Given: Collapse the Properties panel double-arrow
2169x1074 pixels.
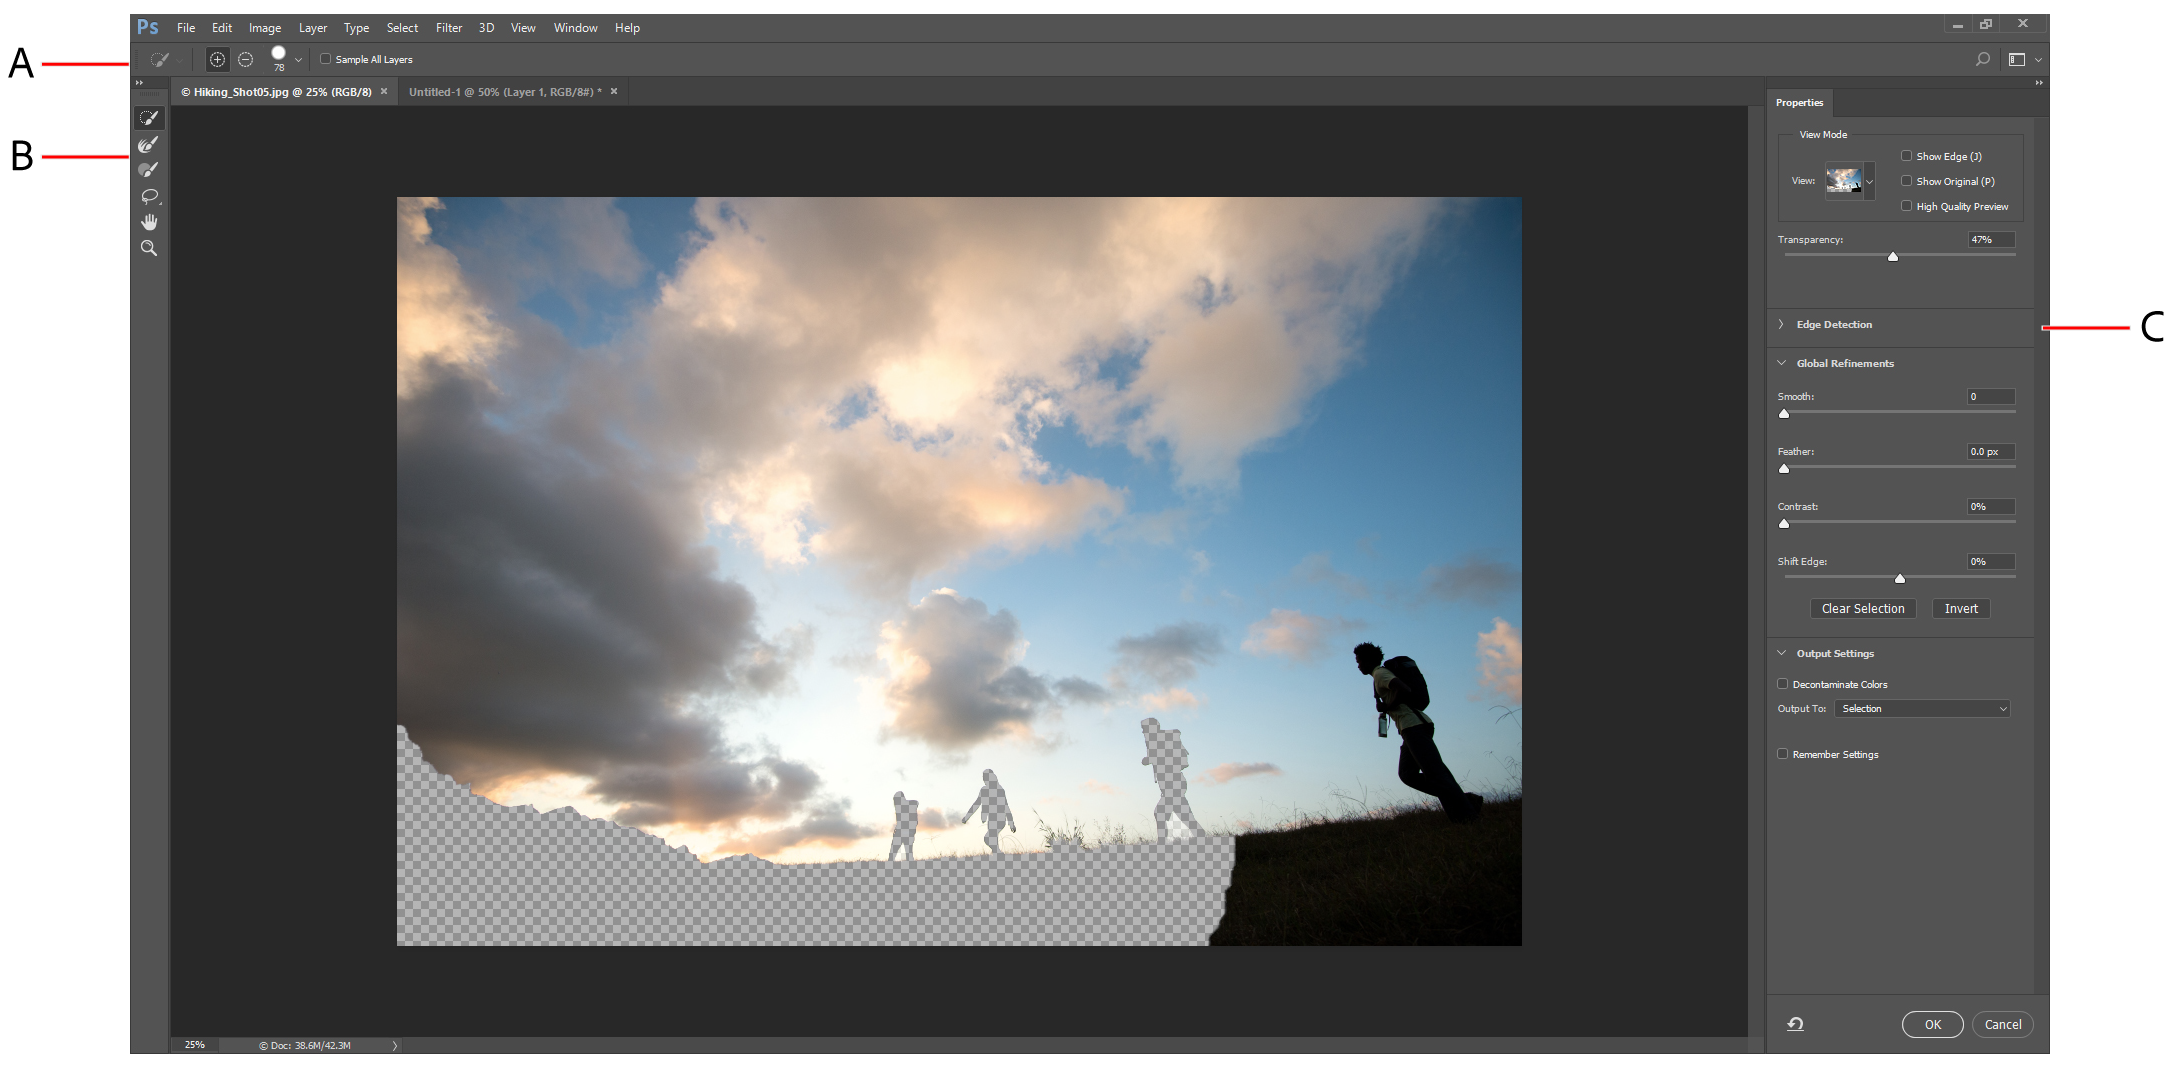Looking at the screenshot, I should tap(2039, 82).
